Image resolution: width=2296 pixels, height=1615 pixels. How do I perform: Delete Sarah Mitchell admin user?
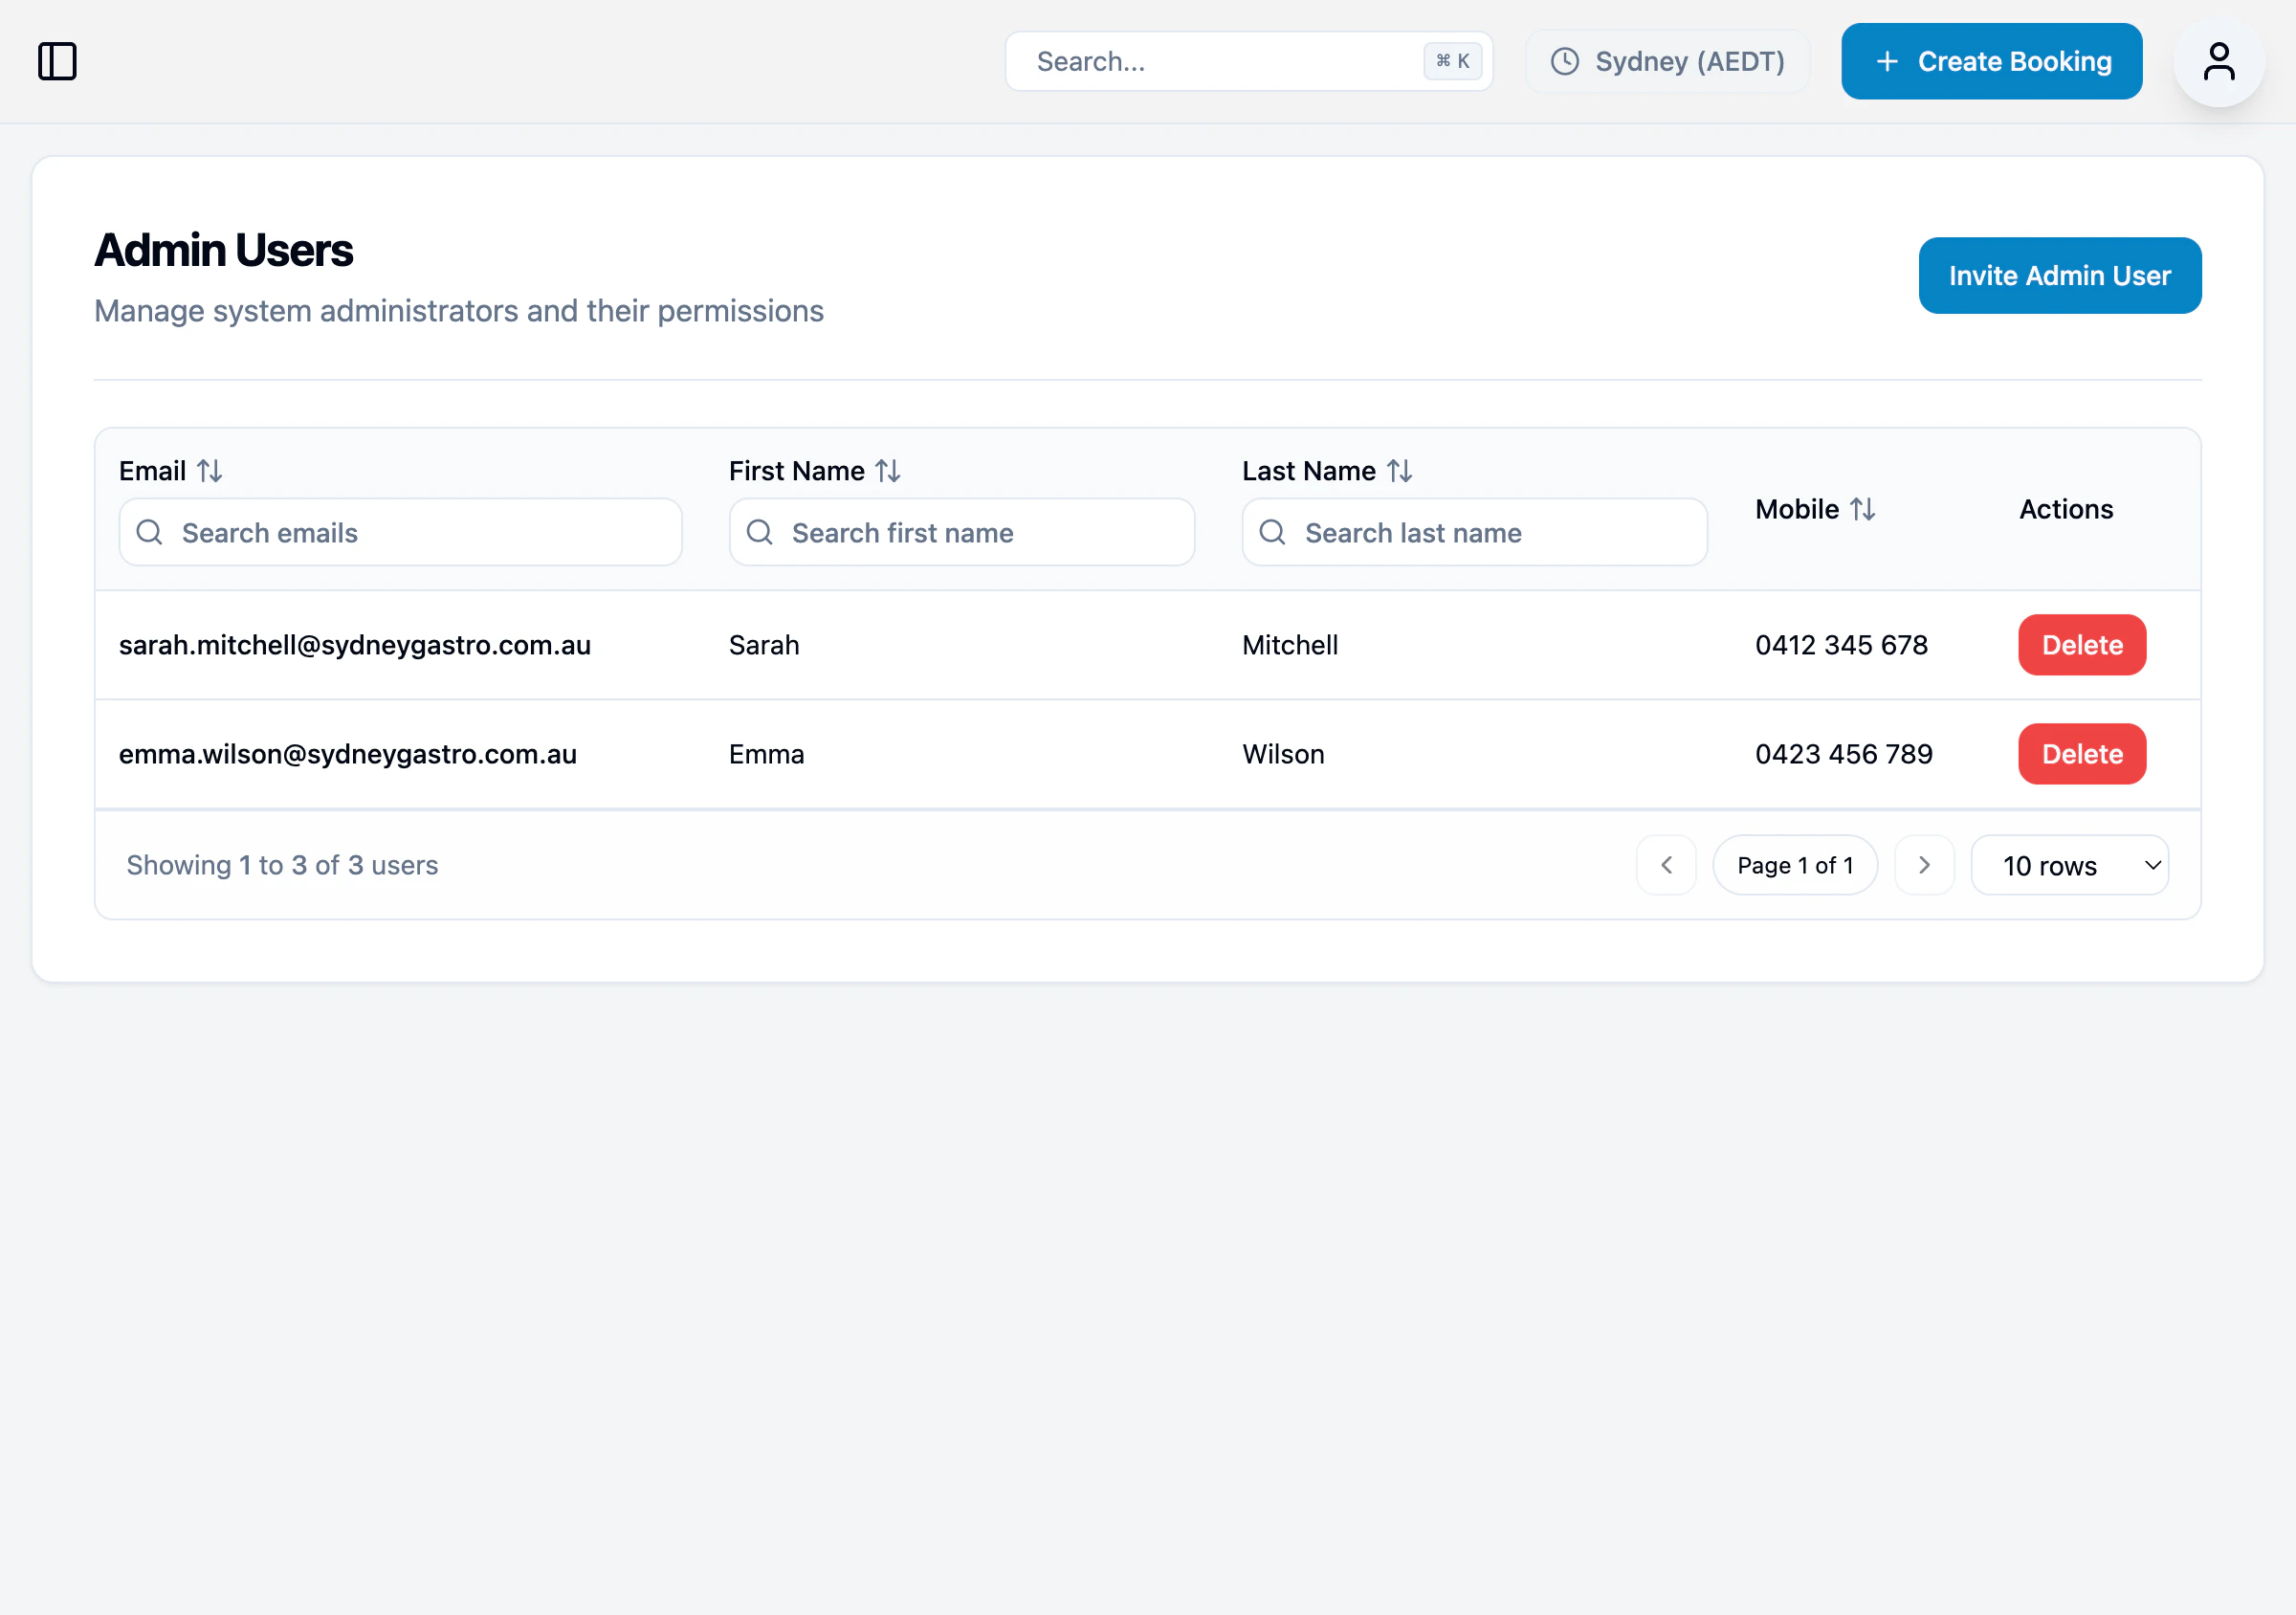[2081, 645]
